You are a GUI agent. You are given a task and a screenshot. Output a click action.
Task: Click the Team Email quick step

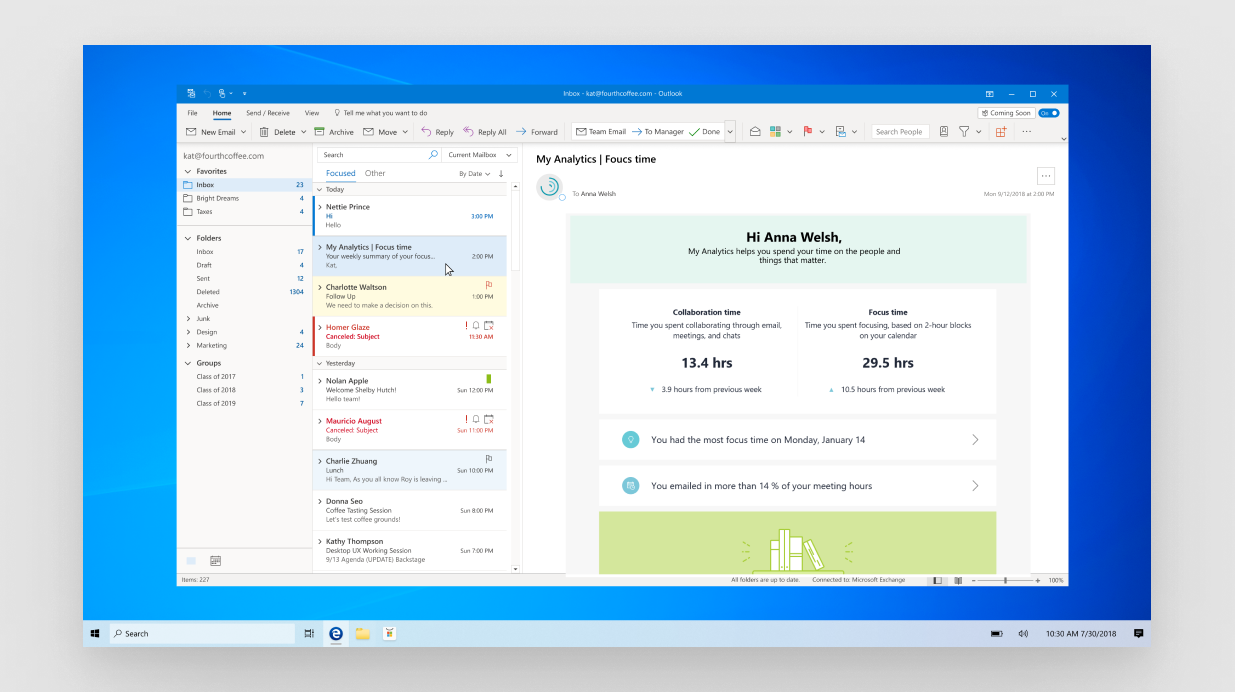point(600,132)
